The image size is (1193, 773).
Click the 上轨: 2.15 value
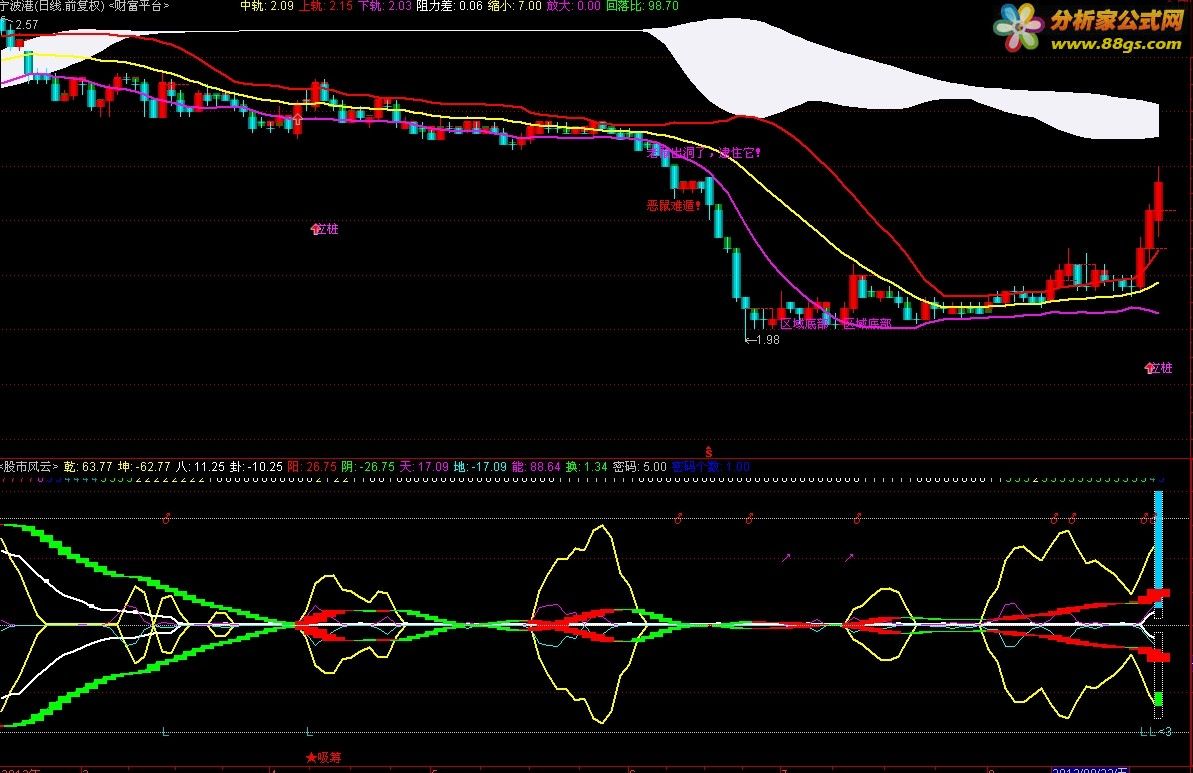326,6
